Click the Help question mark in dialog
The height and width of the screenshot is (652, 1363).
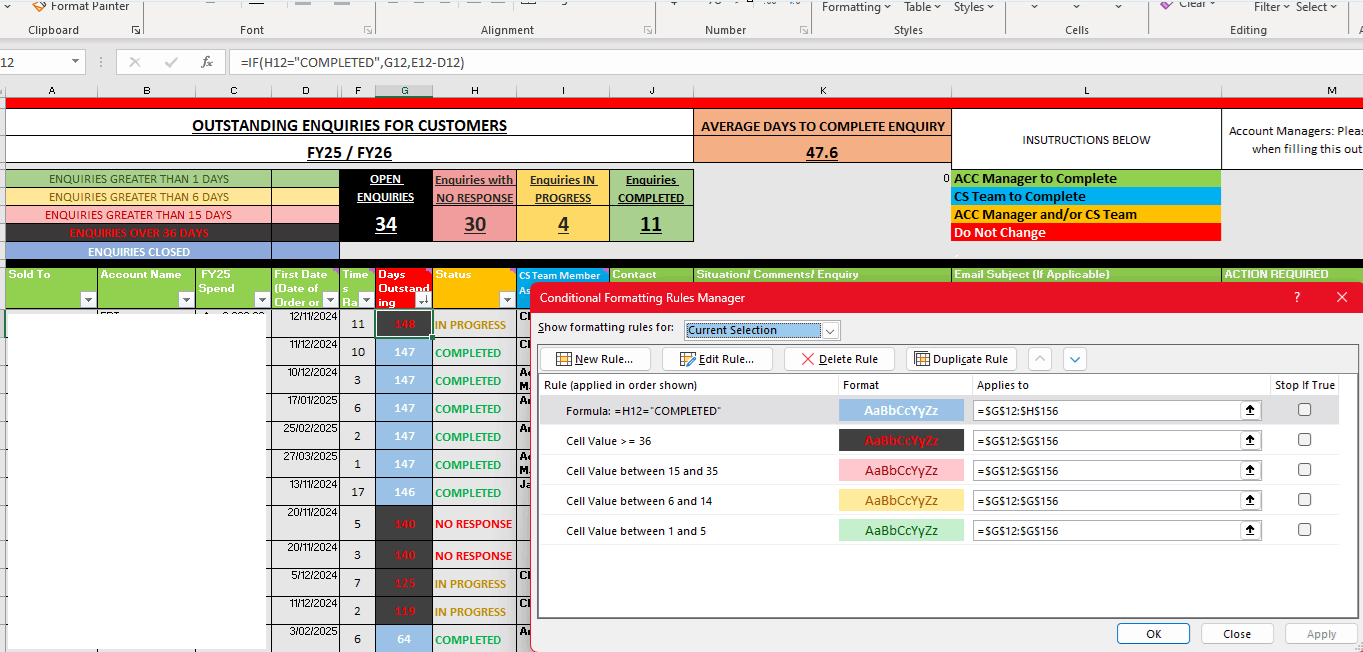pos(1297,297)
